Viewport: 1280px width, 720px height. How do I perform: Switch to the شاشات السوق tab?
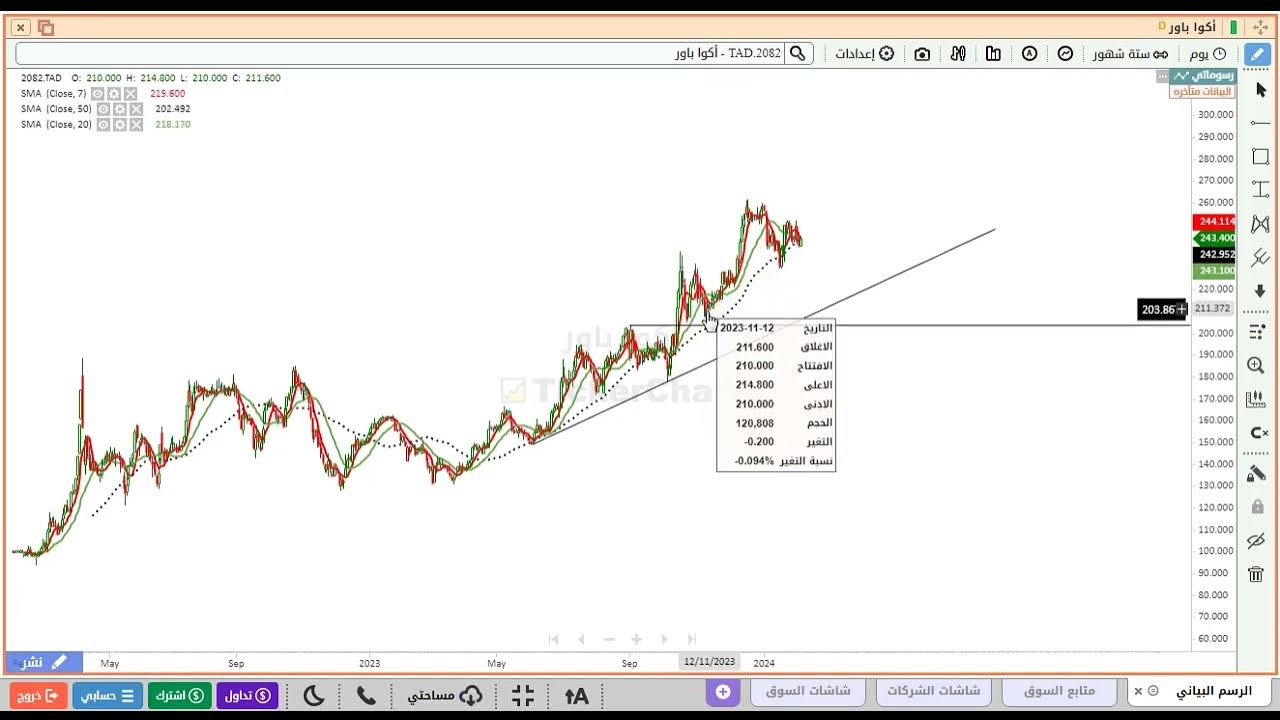[808, 691]
